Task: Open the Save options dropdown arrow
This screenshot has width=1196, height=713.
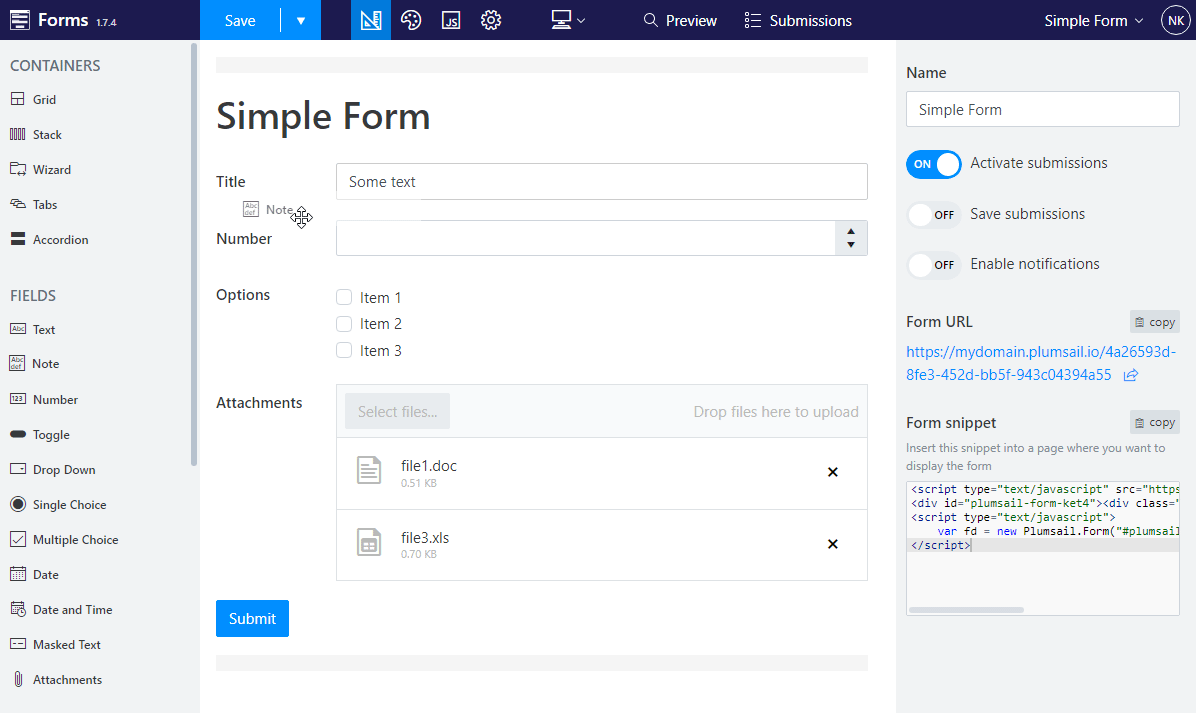Action: coord(301,20)
